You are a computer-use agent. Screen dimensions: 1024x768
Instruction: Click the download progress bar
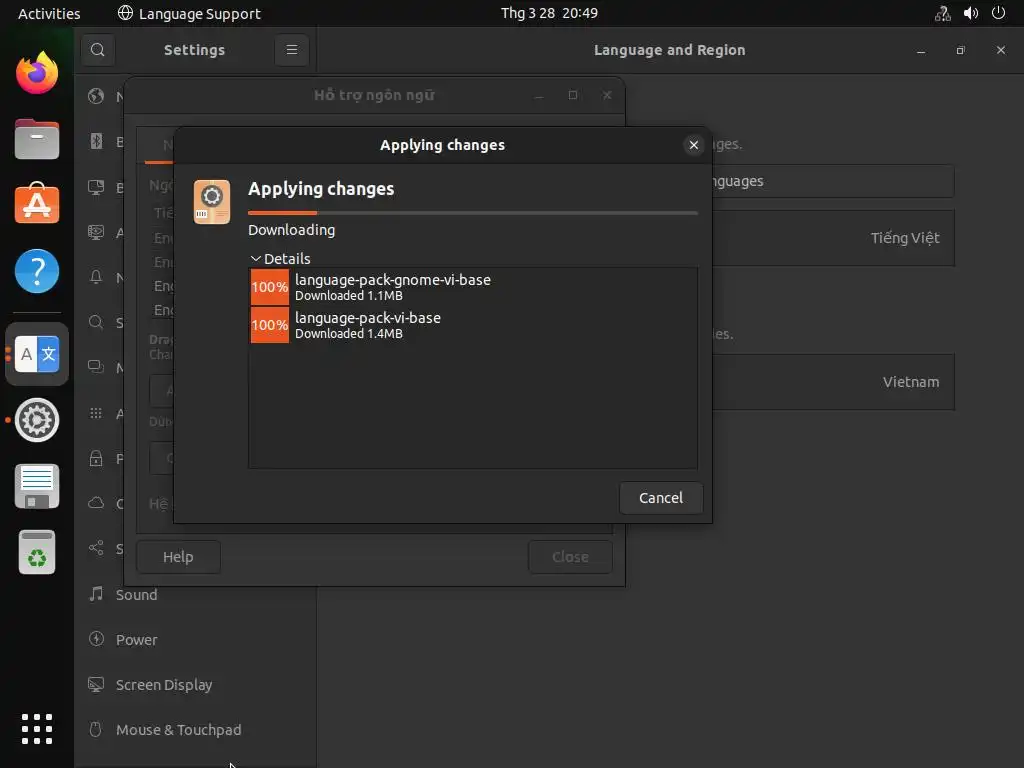click(x=472, y=213)
